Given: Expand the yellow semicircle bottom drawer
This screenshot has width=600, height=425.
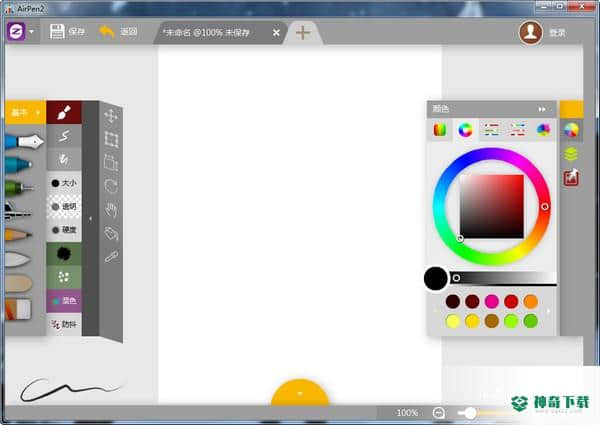Looking at the screenshot, I should tap(300, 392).
